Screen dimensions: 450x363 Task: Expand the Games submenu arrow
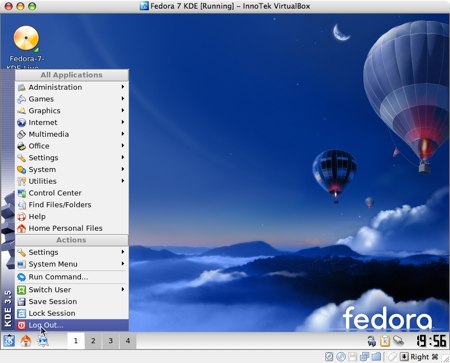pyautogui.click(x=123, y=99)
